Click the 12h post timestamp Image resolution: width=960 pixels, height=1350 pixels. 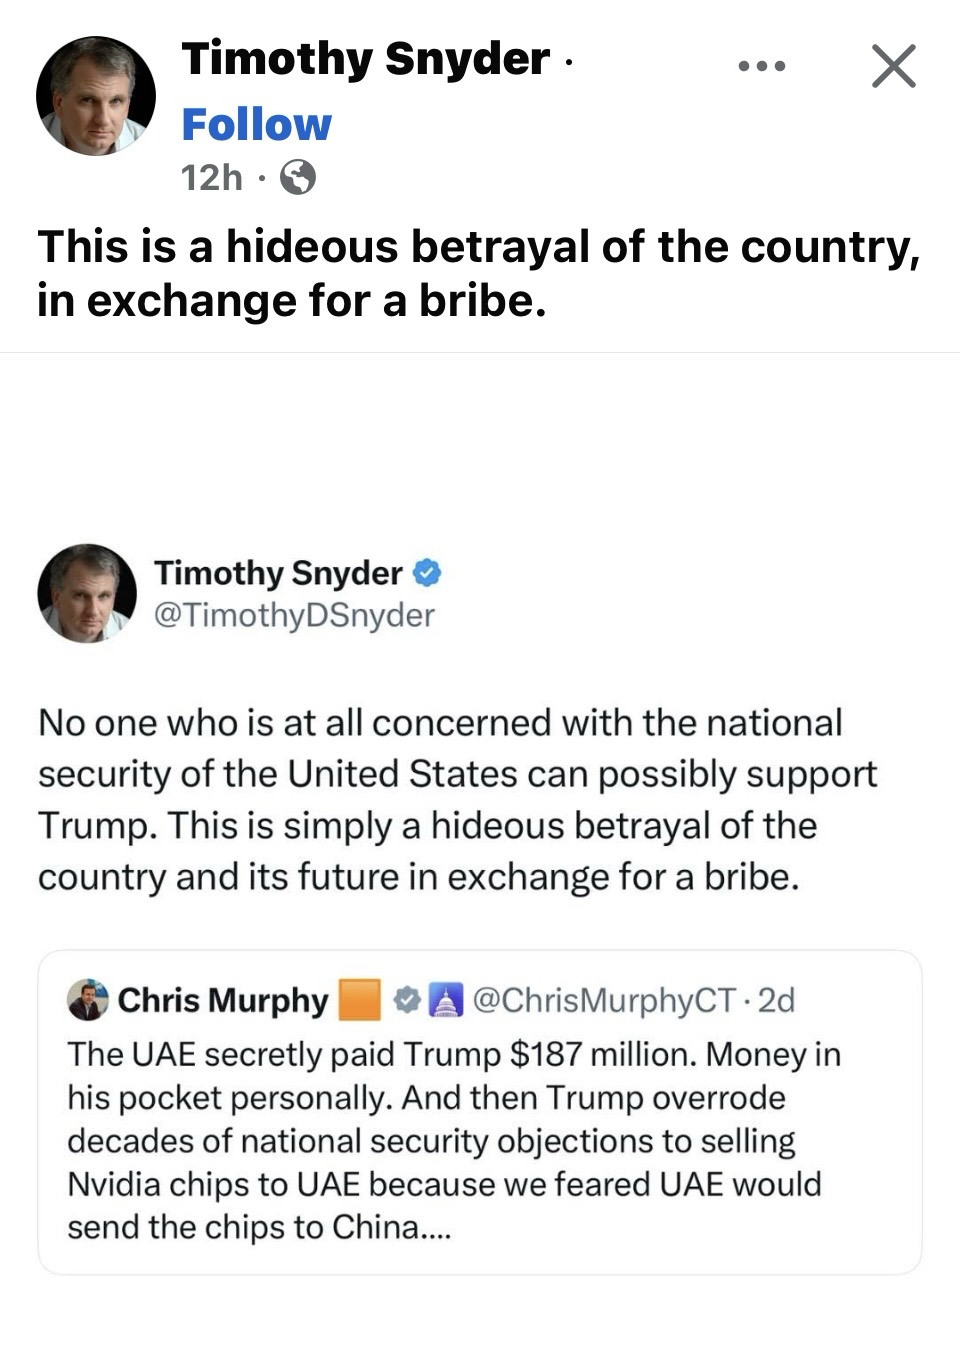(211, 178)
